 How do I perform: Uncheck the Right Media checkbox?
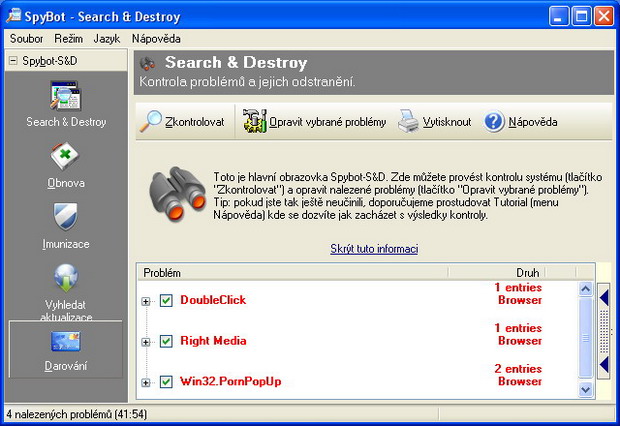click(166, 341)
